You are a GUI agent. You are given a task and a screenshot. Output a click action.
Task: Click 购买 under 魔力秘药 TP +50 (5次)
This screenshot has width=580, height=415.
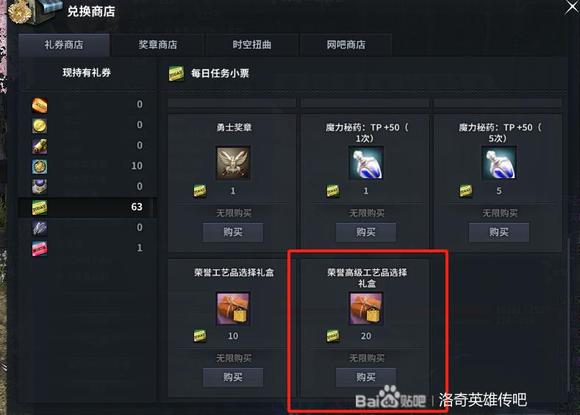pos(499,232)
